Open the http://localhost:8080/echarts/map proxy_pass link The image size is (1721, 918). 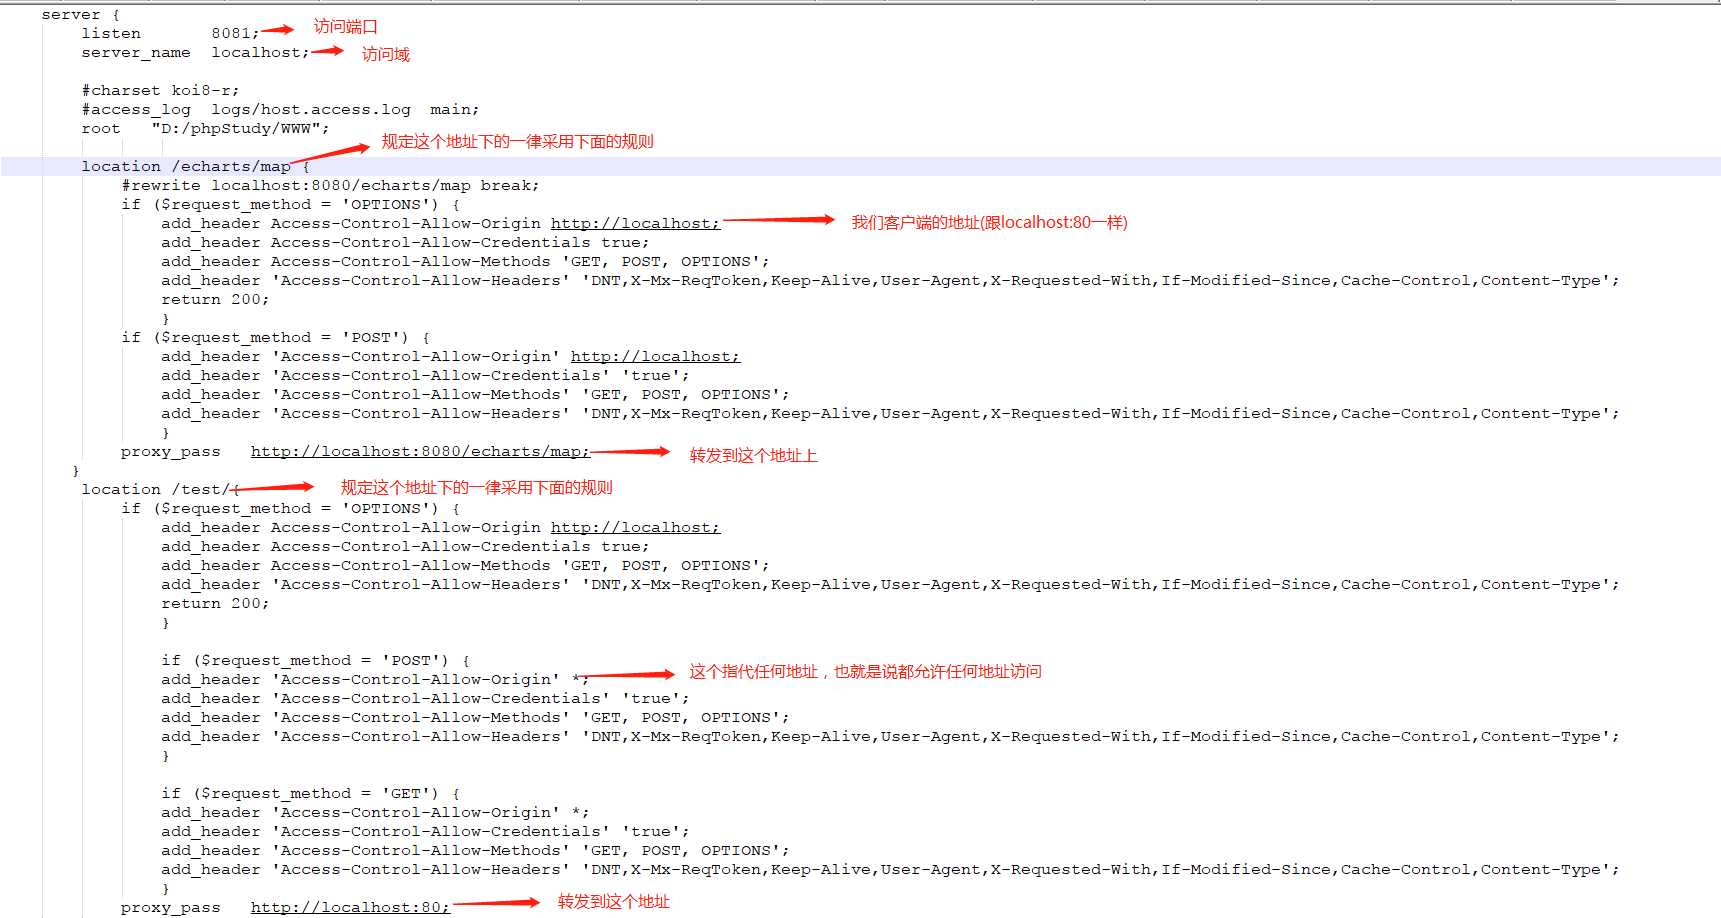[420, 452]
